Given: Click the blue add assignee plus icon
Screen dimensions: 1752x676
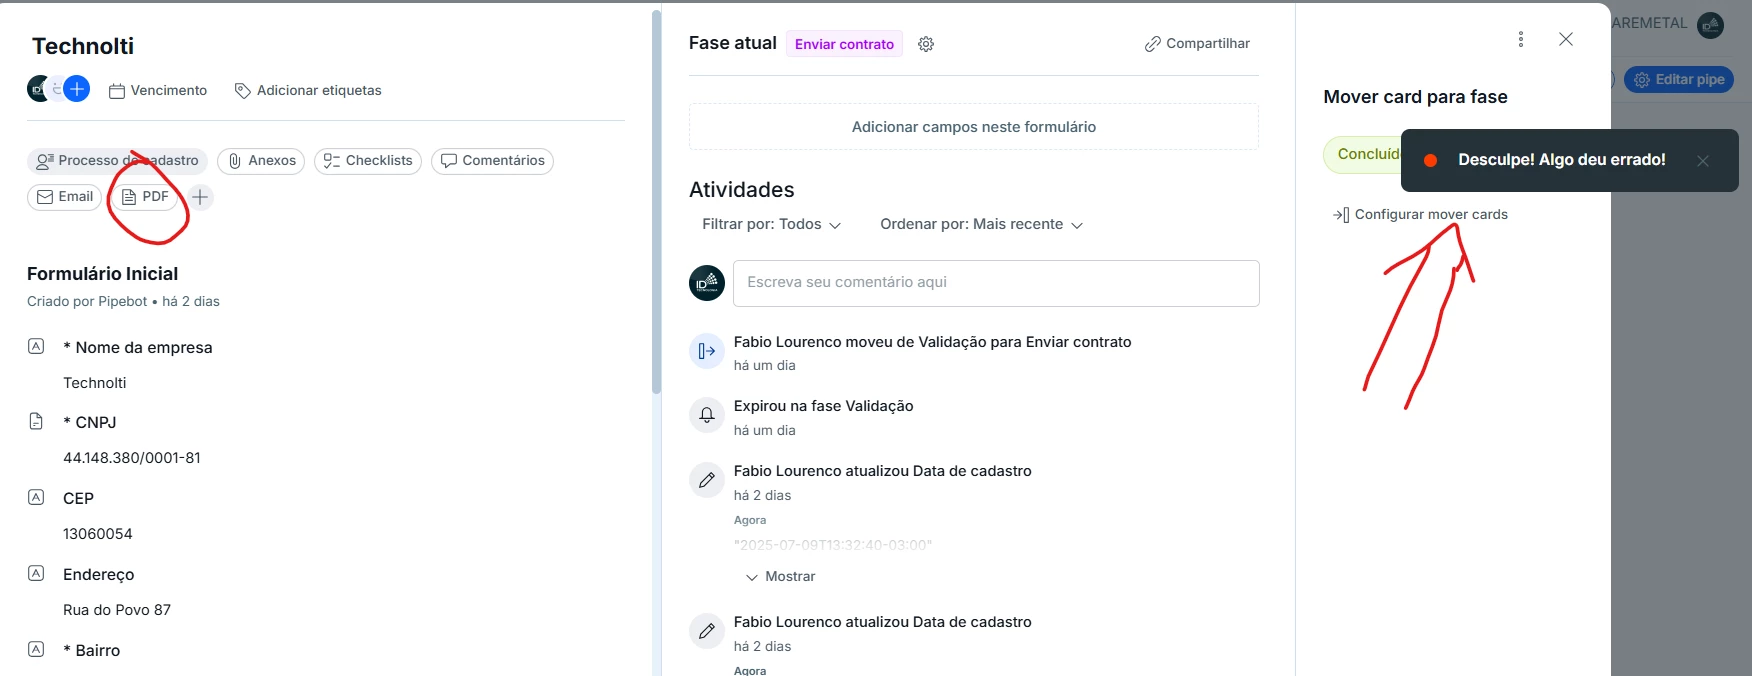Looking at the screenshot, I should point(77,89).
